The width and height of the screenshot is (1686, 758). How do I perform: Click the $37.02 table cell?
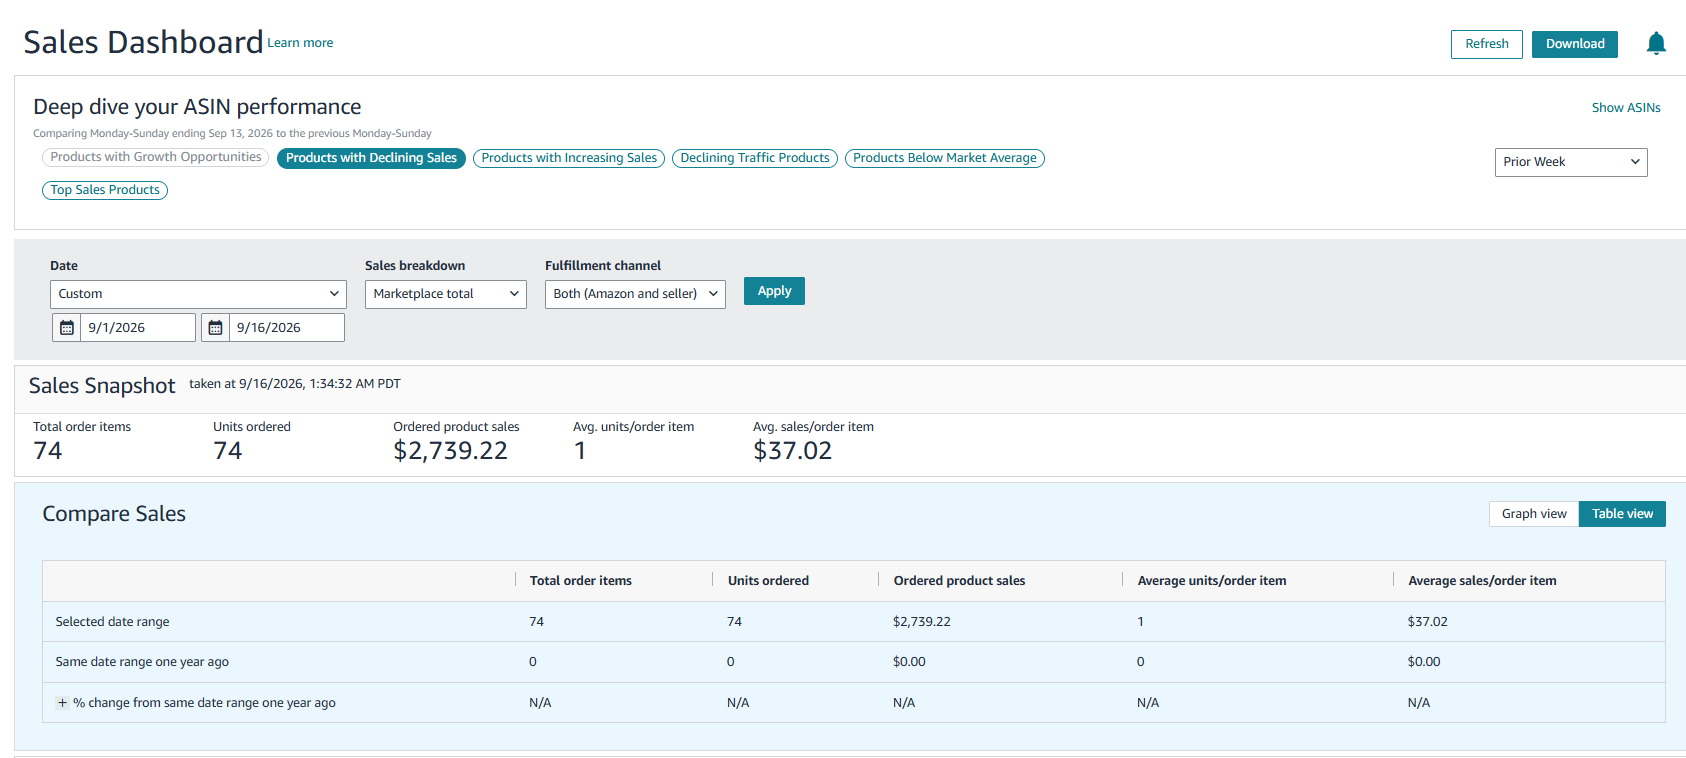[x=1427, y=622]
